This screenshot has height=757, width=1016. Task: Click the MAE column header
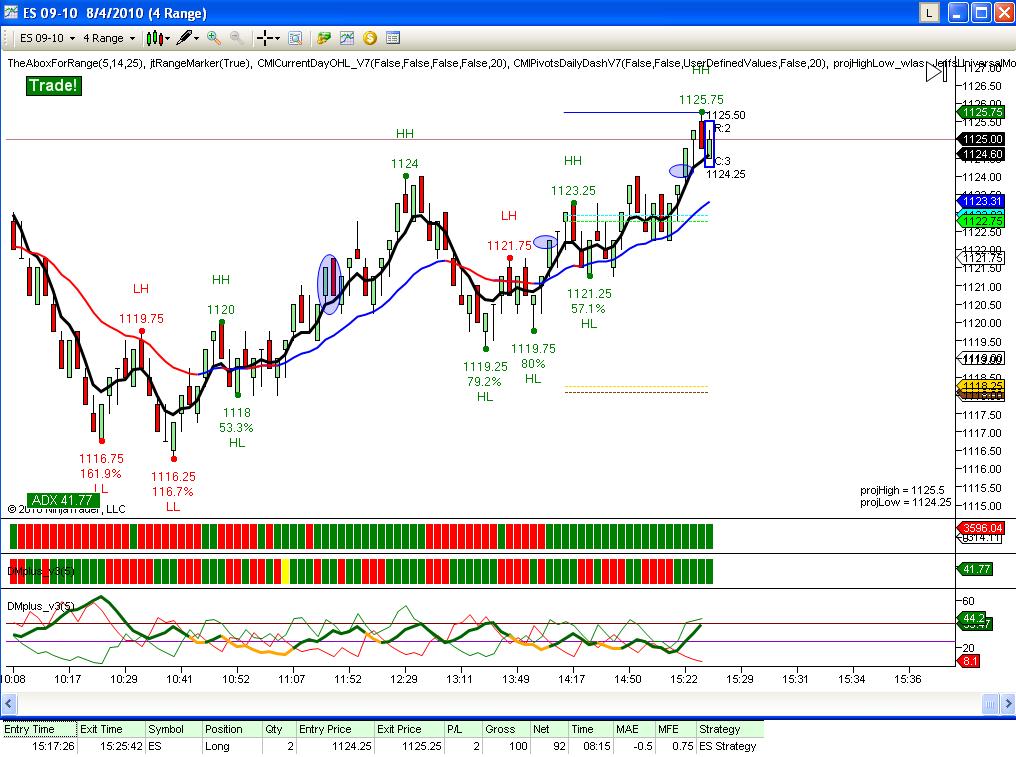coord(634,729)
